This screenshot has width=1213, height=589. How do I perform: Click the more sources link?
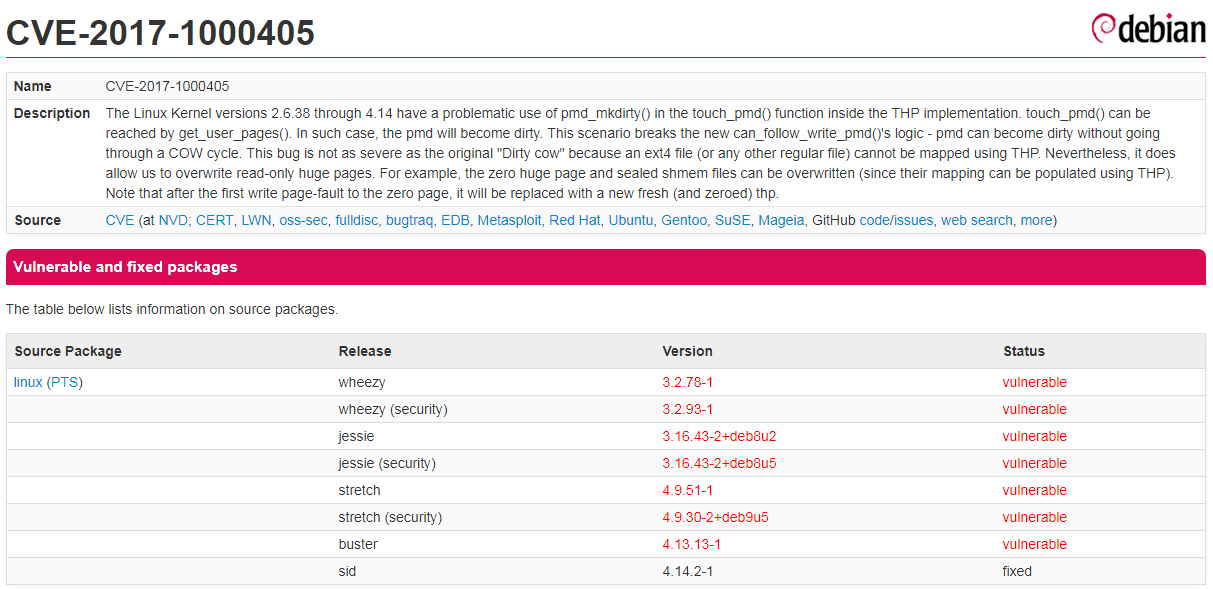click(1036, 220)
